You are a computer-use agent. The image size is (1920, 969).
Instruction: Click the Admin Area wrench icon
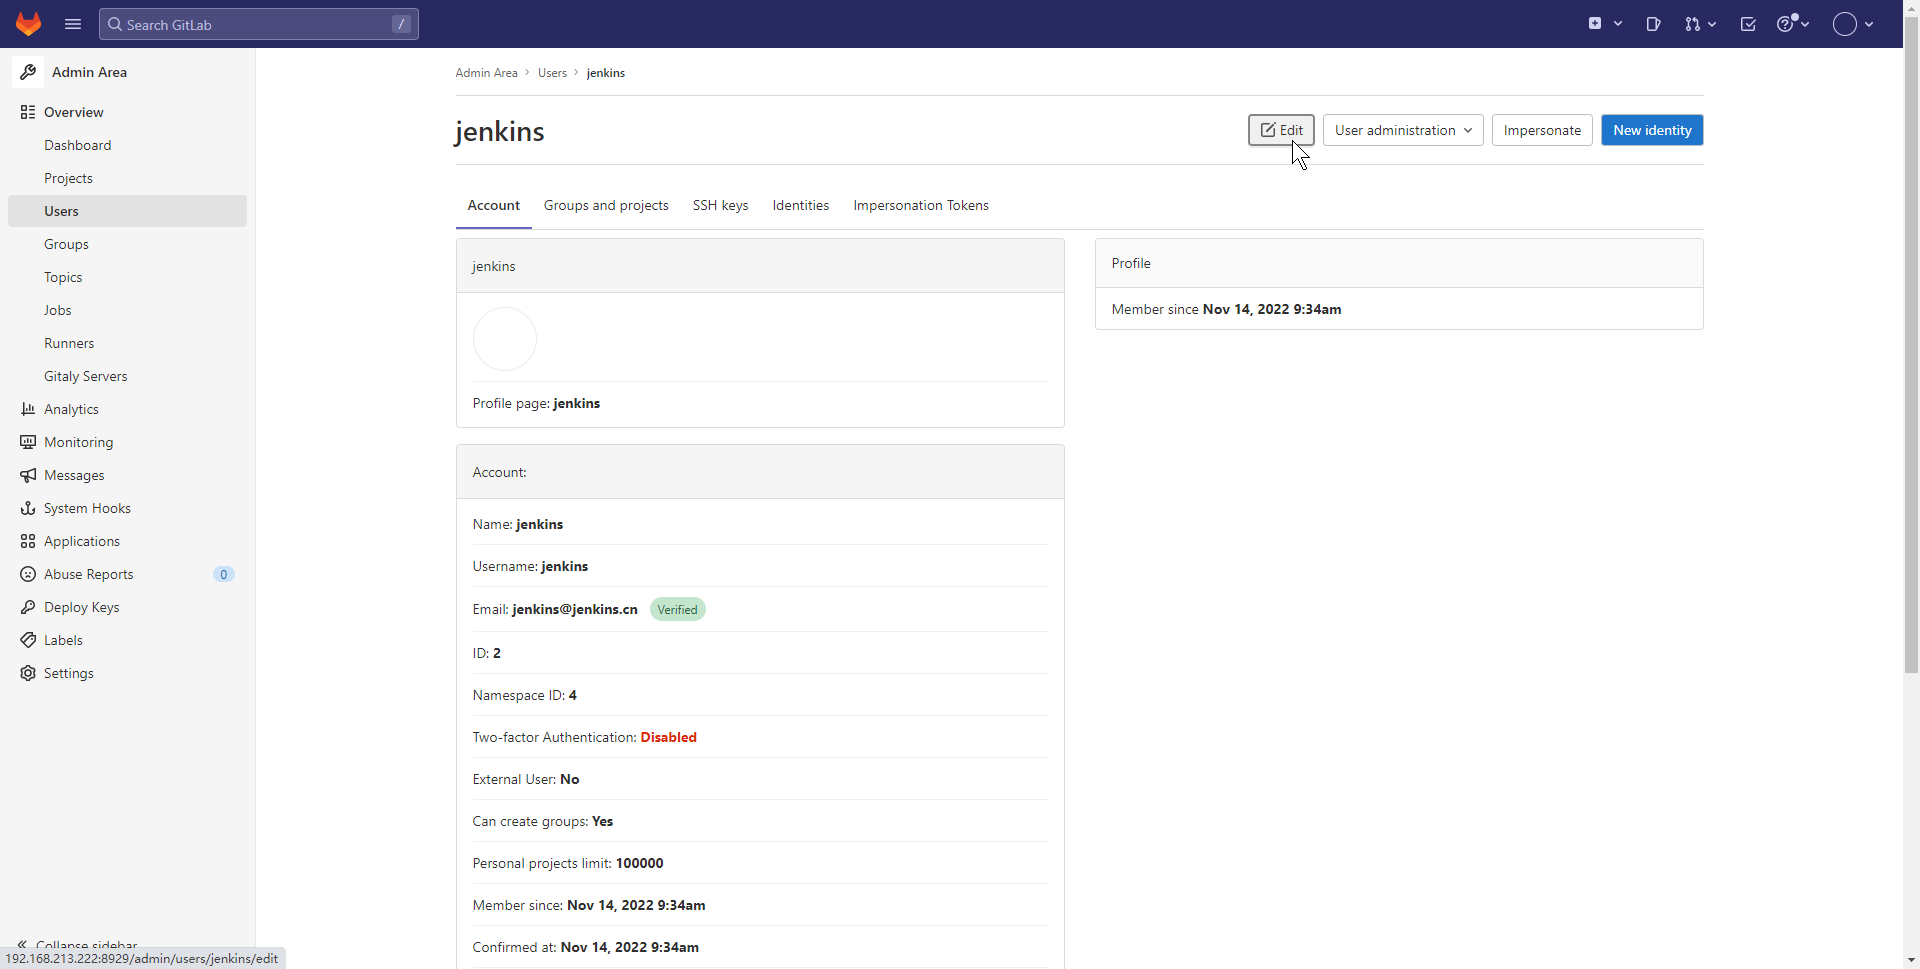tap(28, 72)
